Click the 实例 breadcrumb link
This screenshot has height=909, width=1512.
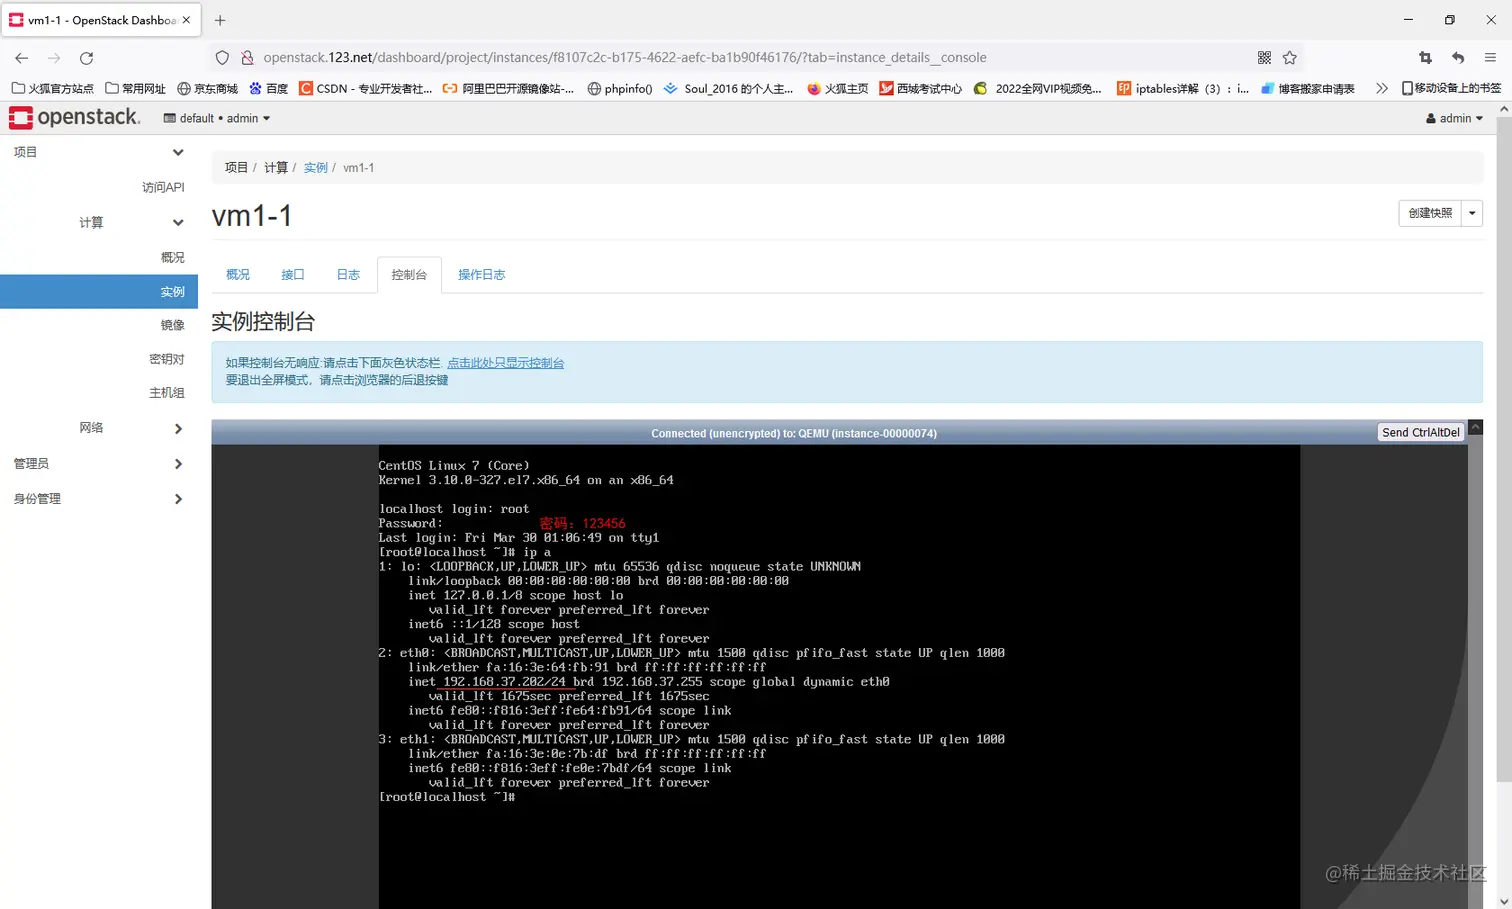316,168
